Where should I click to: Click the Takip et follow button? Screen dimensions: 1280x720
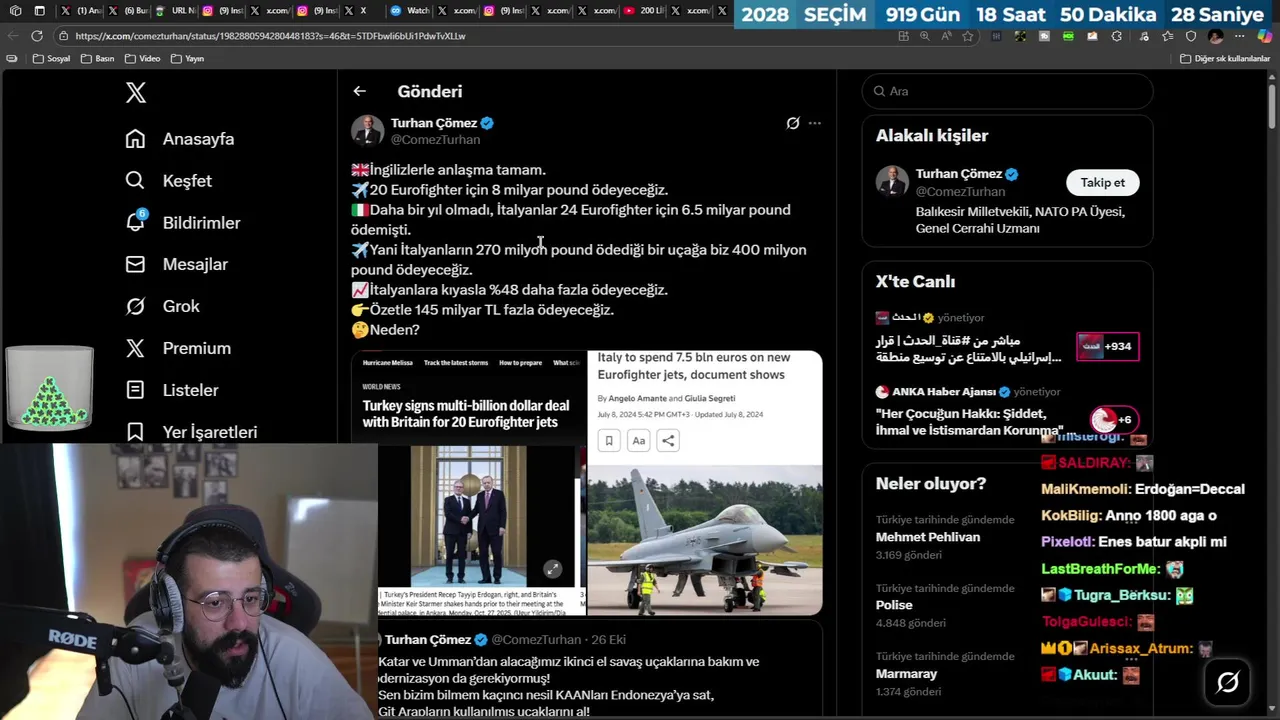1103,183
